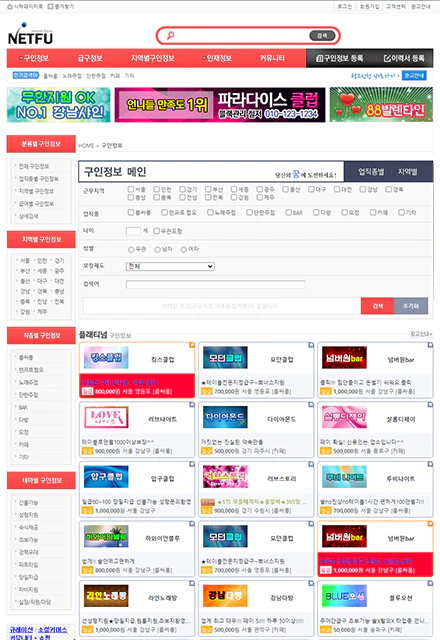Click the HOME breadcrumb link

[86, 145]
